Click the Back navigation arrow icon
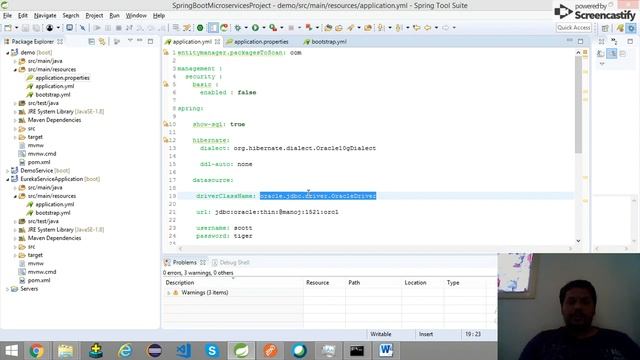 [x=428, y=28]
